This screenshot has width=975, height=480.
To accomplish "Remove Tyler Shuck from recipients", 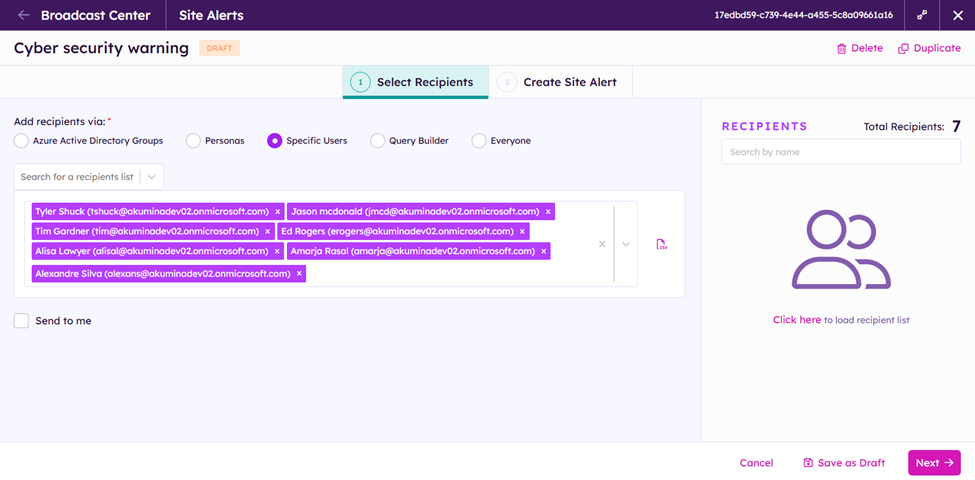I will (278, 212).
